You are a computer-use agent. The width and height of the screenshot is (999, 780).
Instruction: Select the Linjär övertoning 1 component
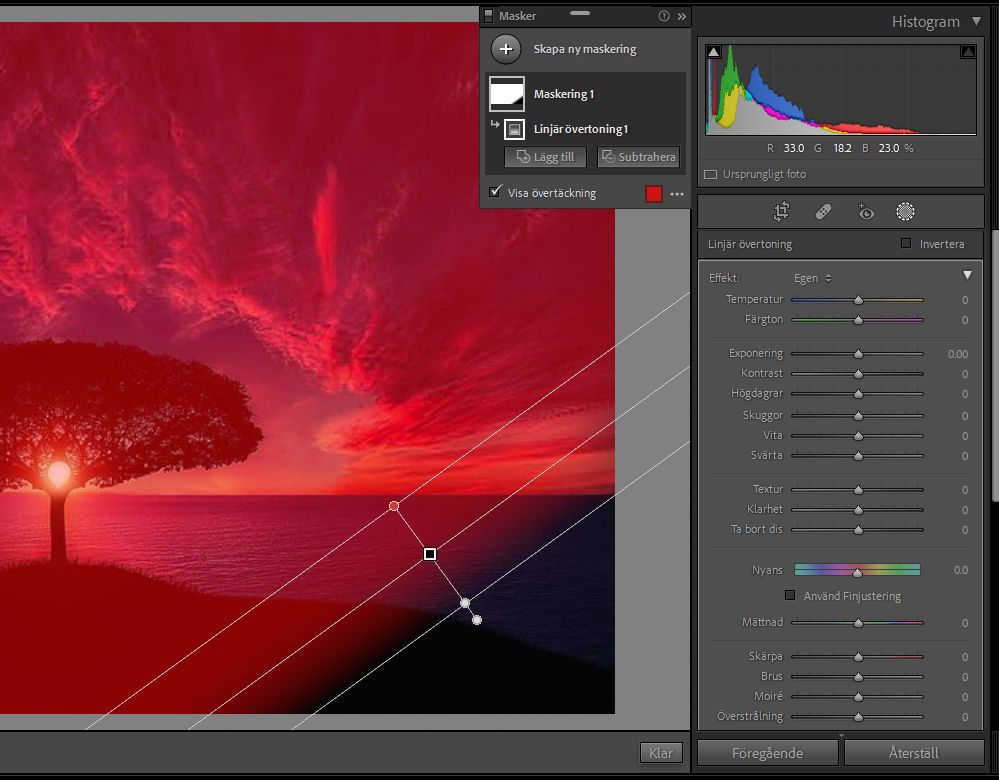pos(580,129)
